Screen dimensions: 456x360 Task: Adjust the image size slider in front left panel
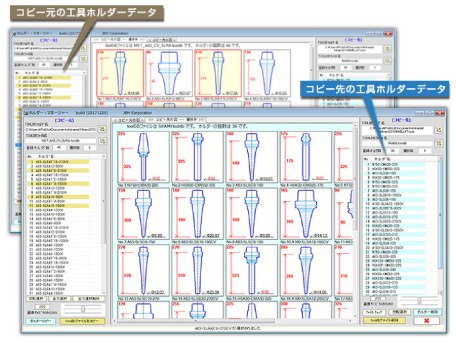83,309
